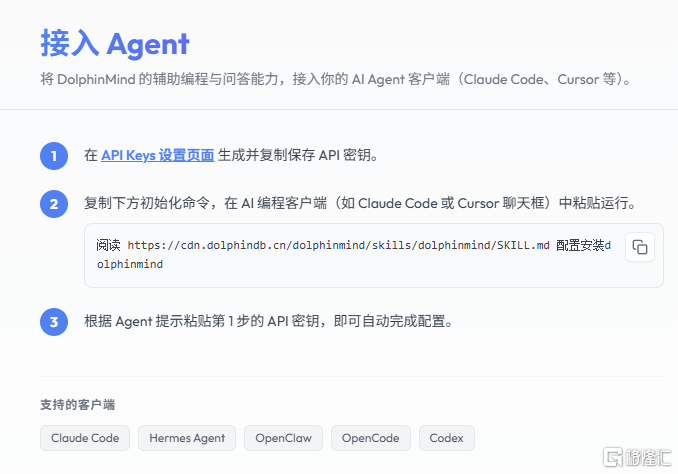Click the wrapped 'olphinmind' command text
This screenshot has height=474, width=678.
(x=130, y=264)
